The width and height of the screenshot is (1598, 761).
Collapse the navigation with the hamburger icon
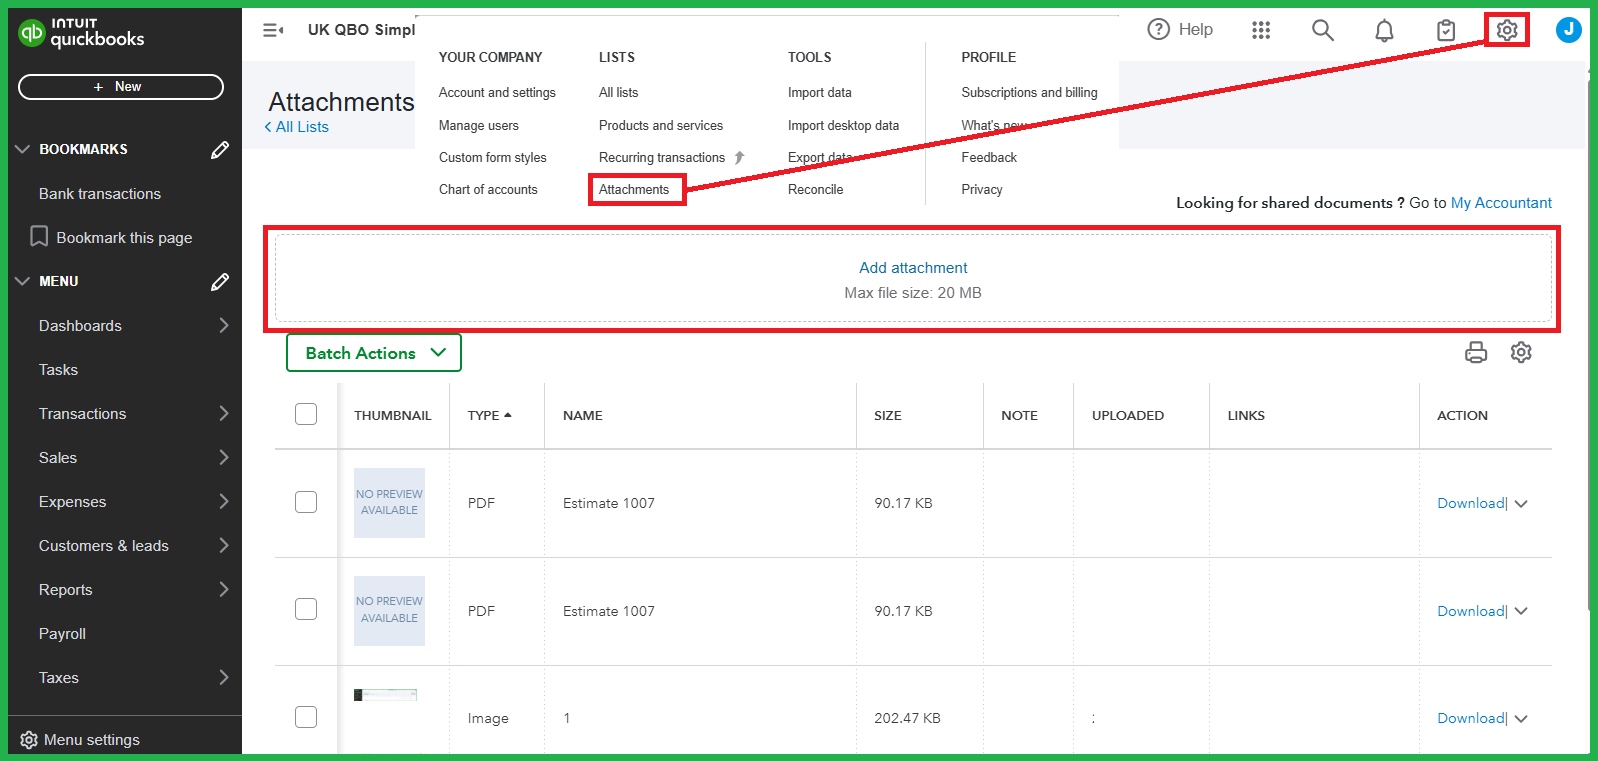click(x=273, y=30)
